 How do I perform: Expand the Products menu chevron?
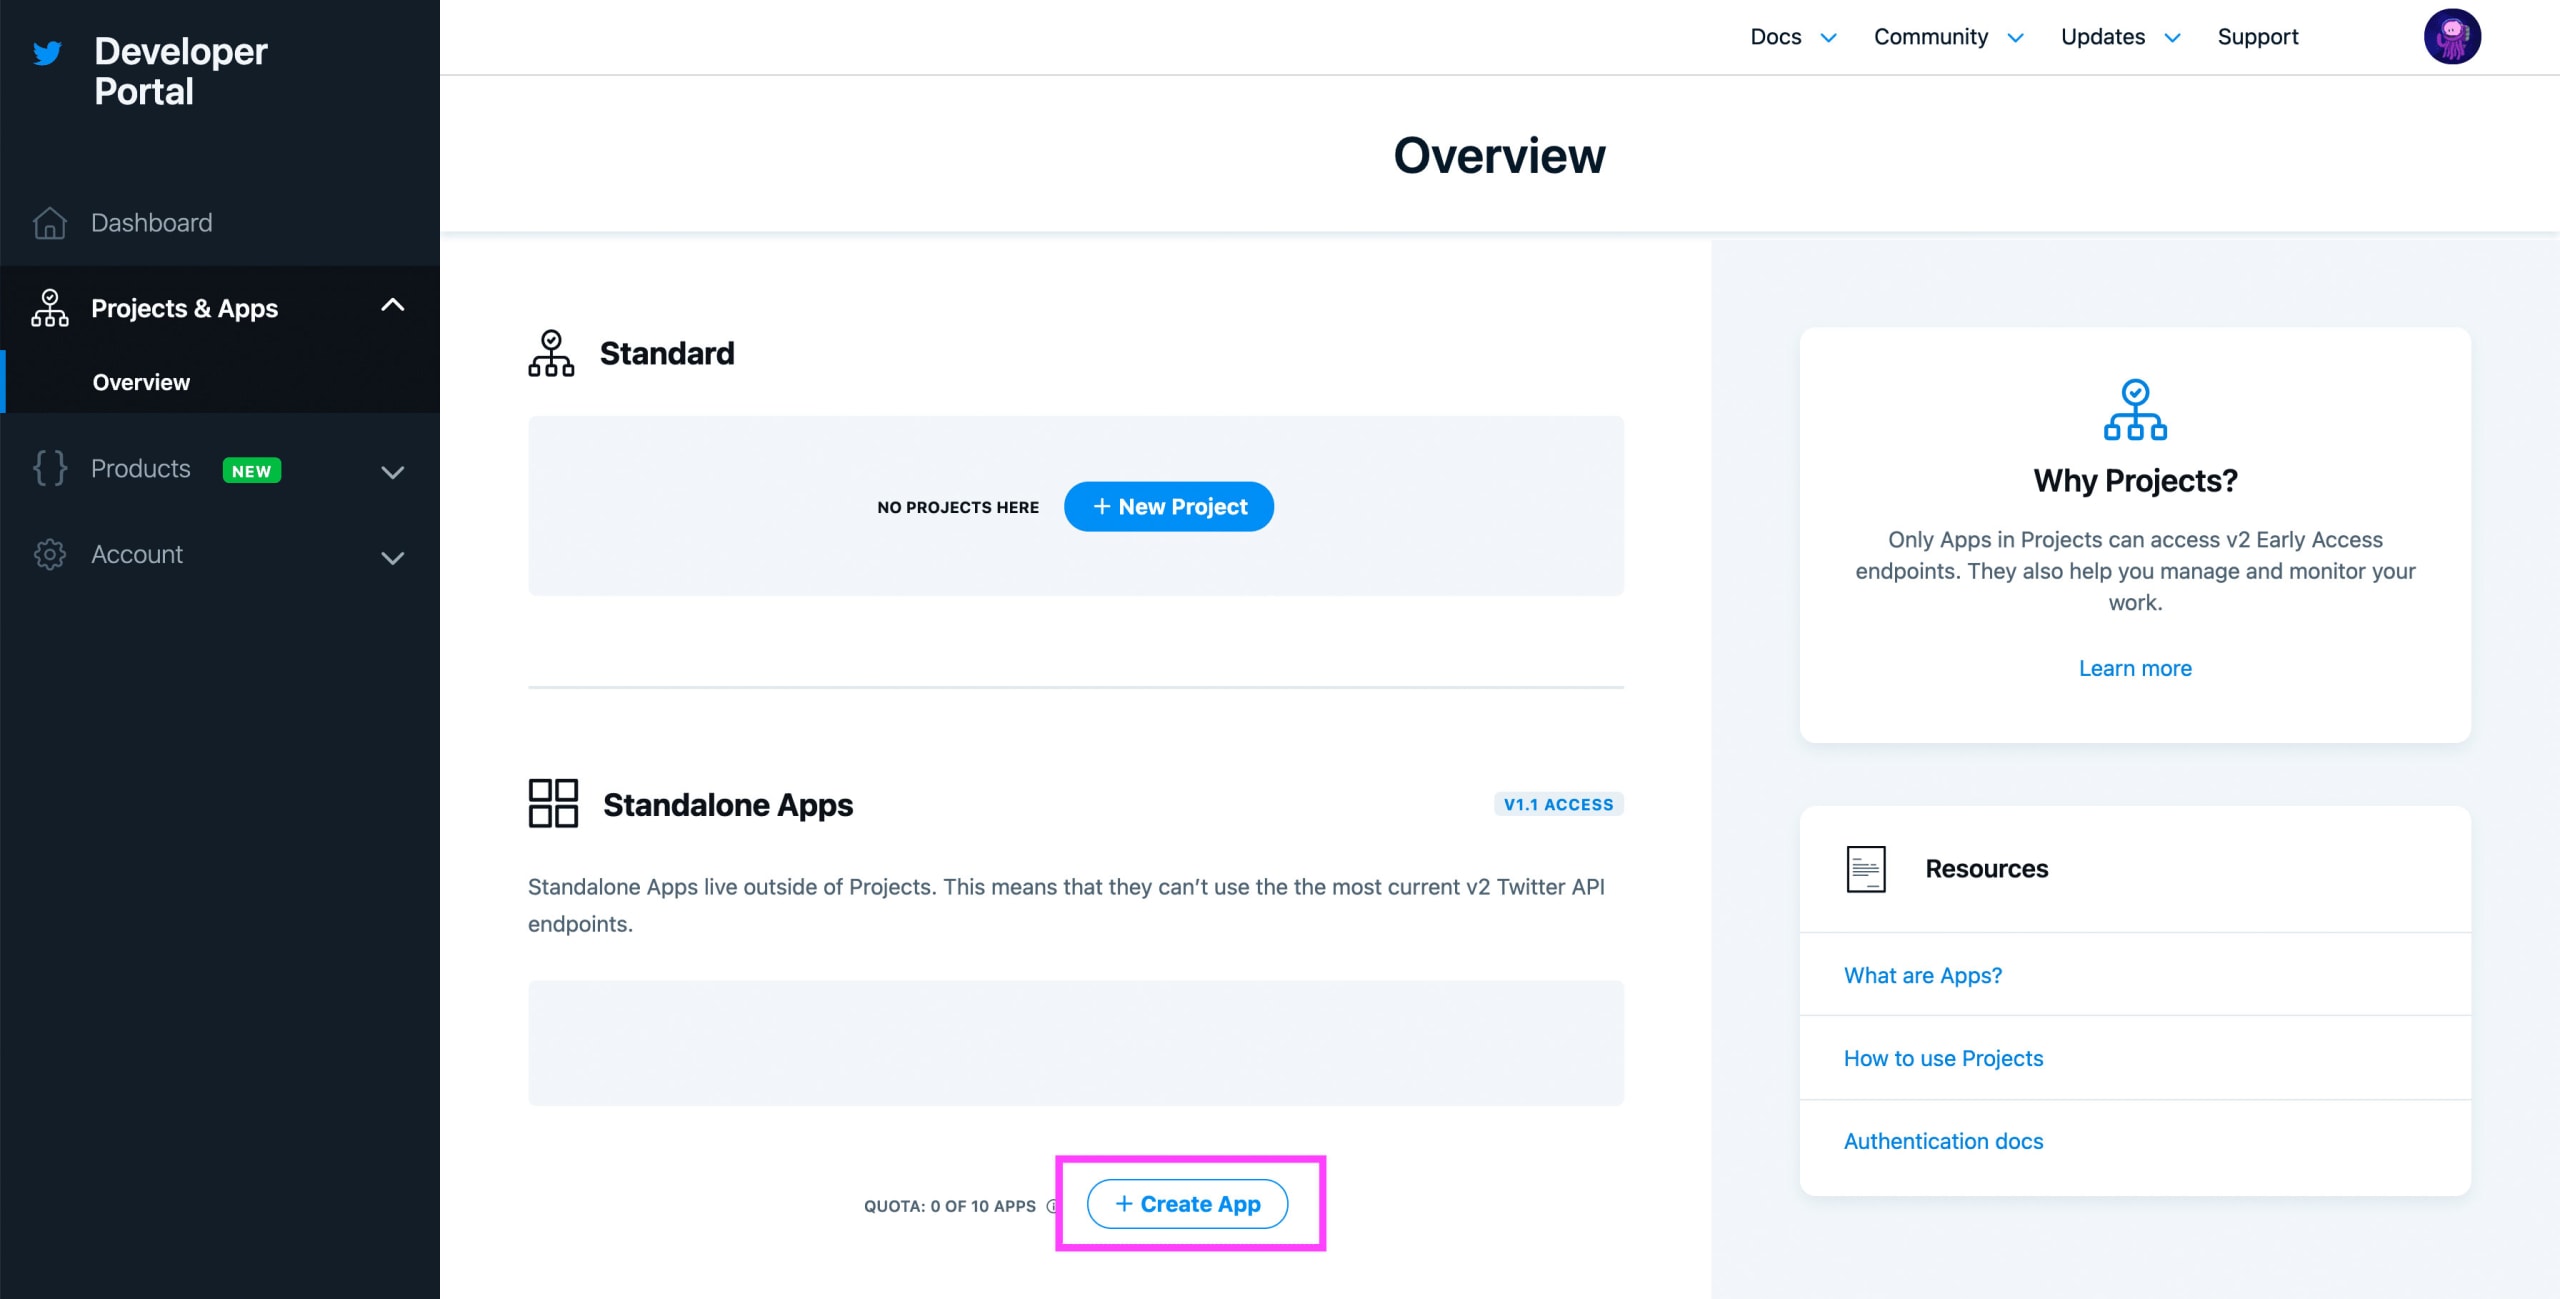(x=393, y=472)
